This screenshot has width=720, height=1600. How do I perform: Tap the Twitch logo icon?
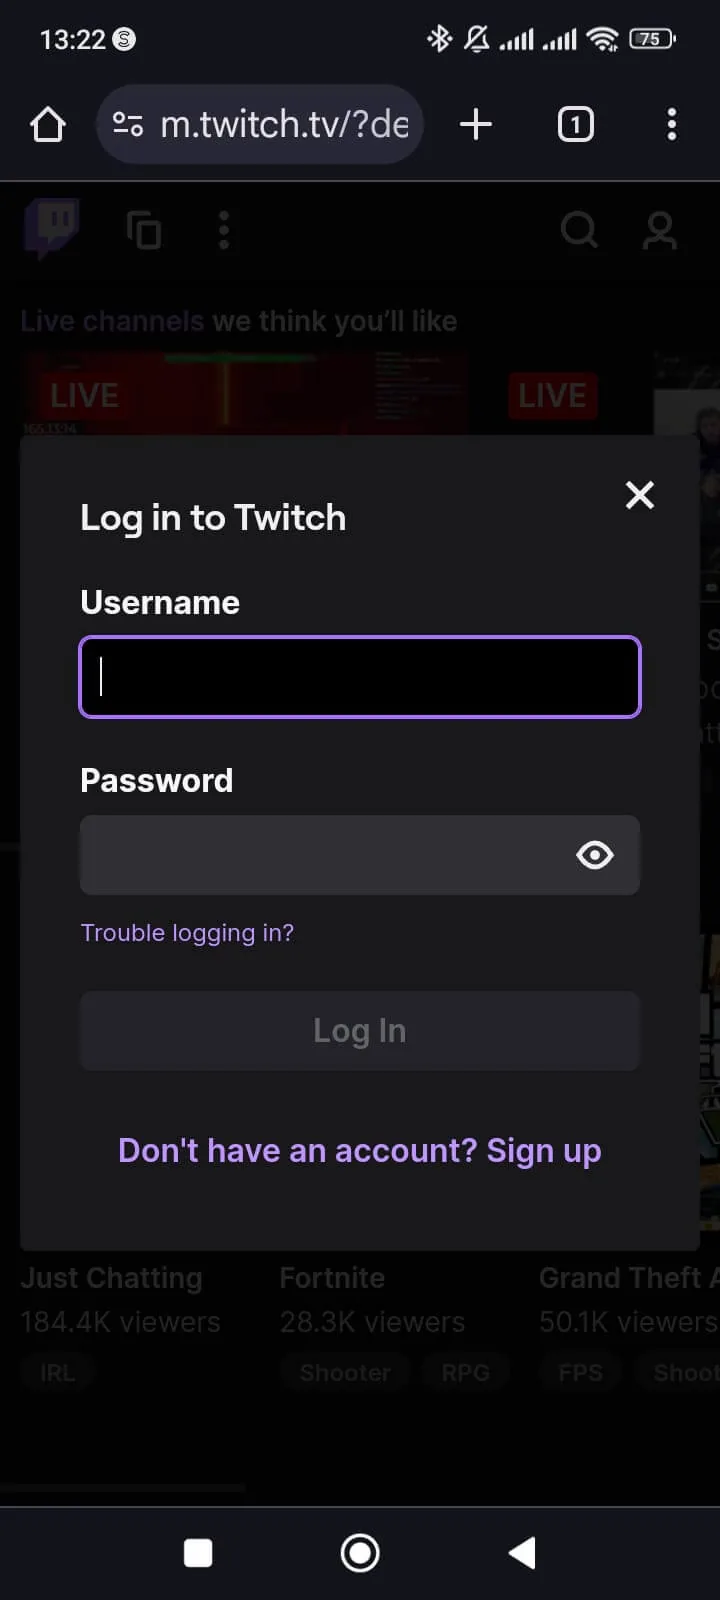tap(52, 229)
